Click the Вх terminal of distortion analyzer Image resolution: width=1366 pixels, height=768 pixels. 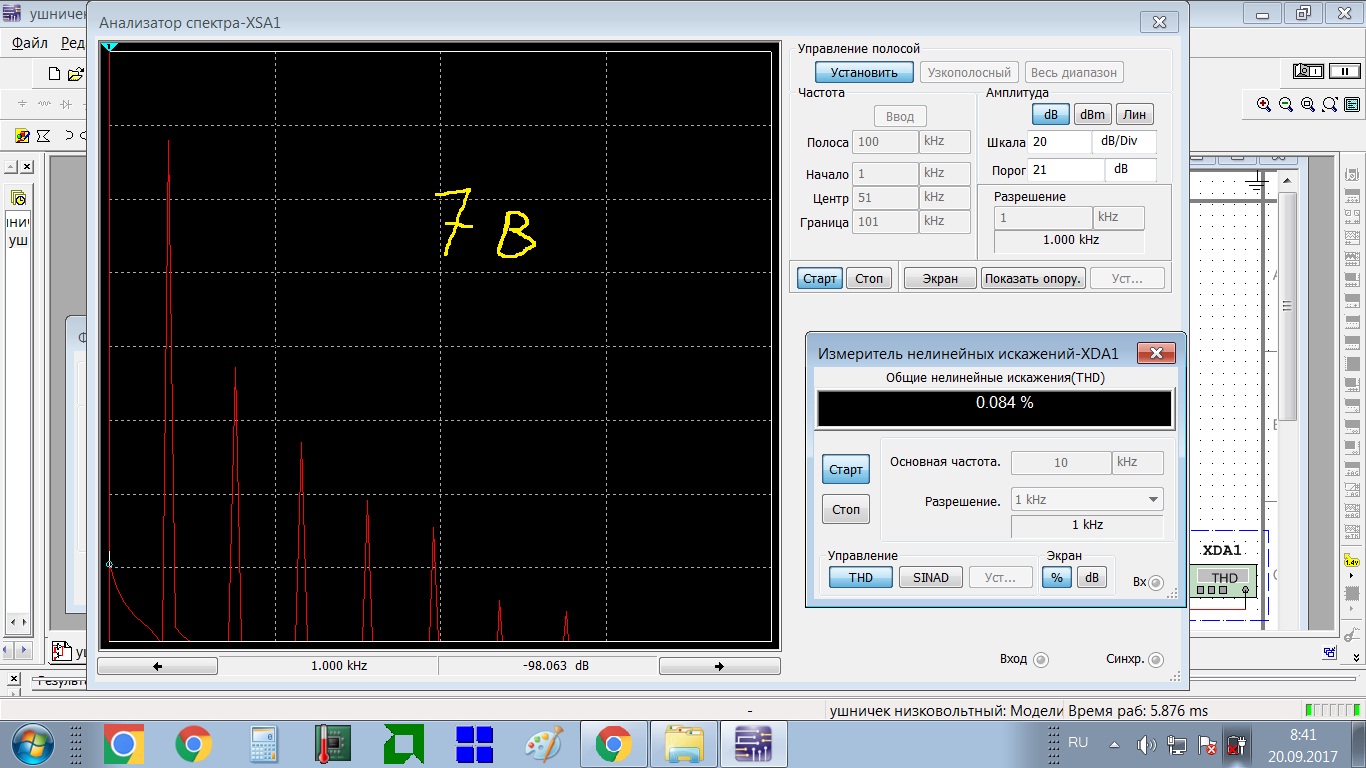click(x=1156, y=583)
